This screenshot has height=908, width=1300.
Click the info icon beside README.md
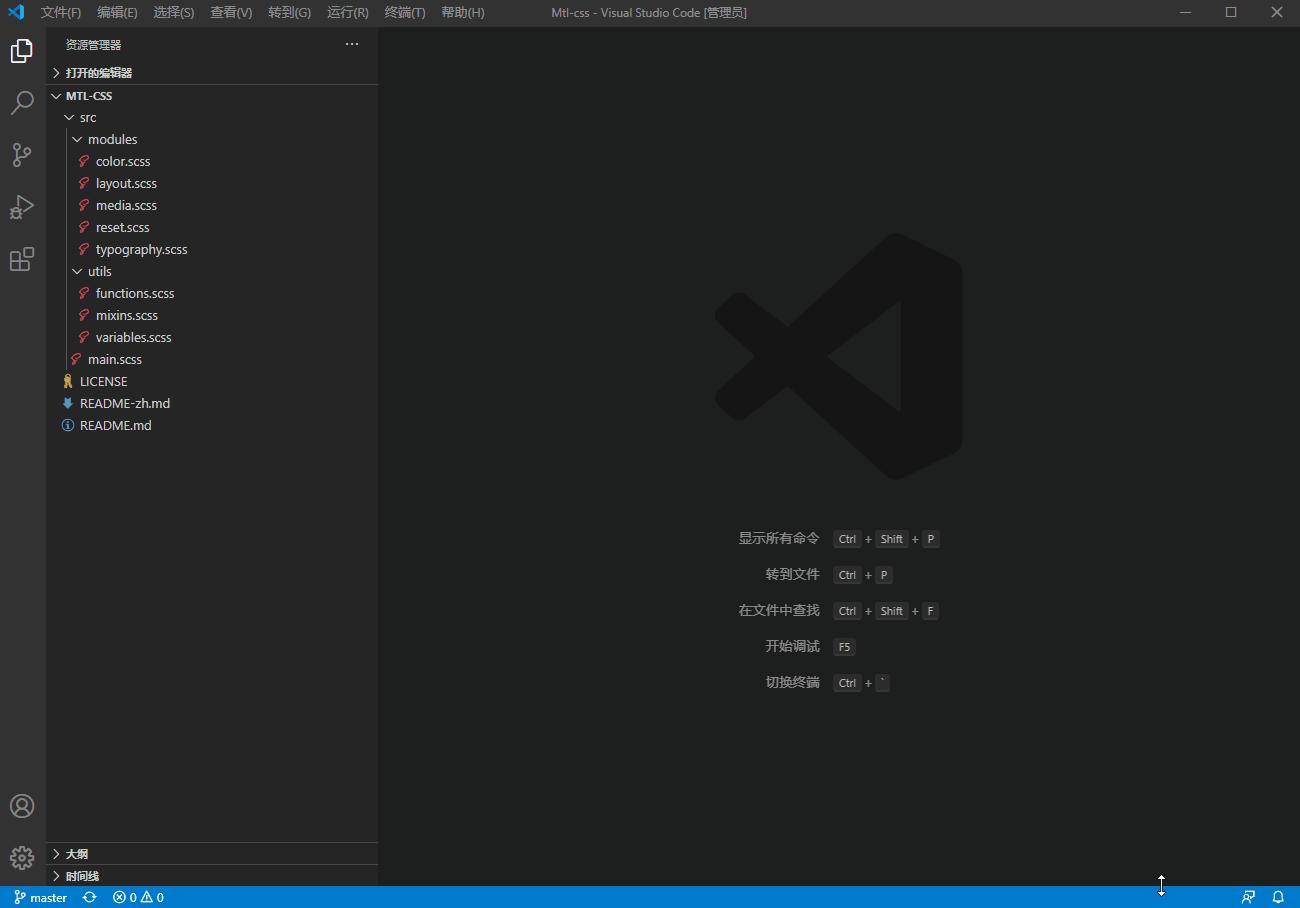point(68,425)
